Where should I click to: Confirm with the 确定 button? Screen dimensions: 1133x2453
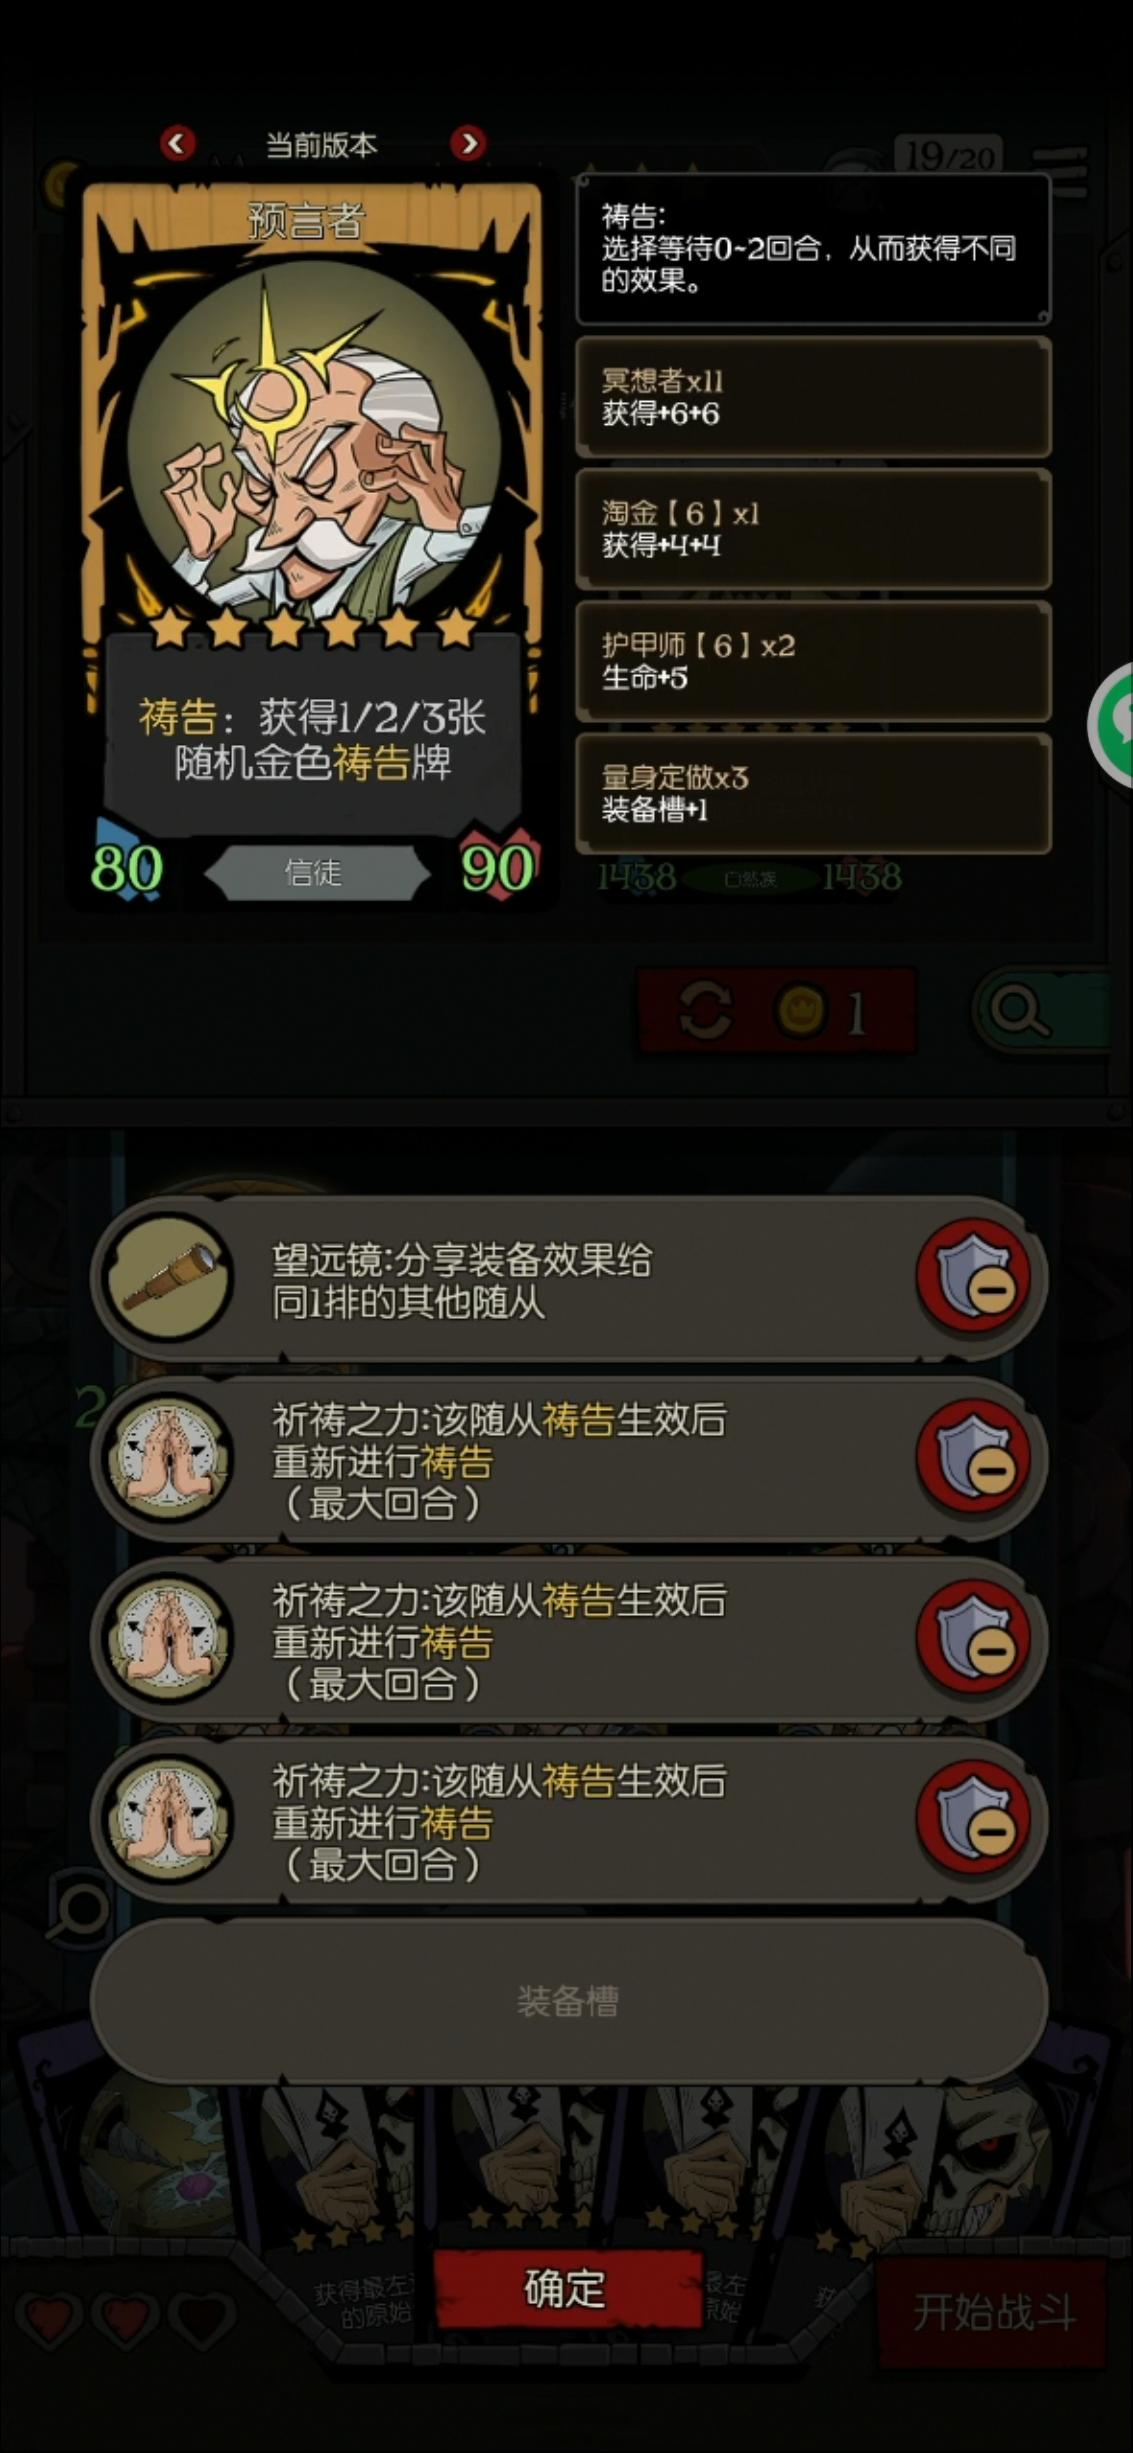[566, 2289]
